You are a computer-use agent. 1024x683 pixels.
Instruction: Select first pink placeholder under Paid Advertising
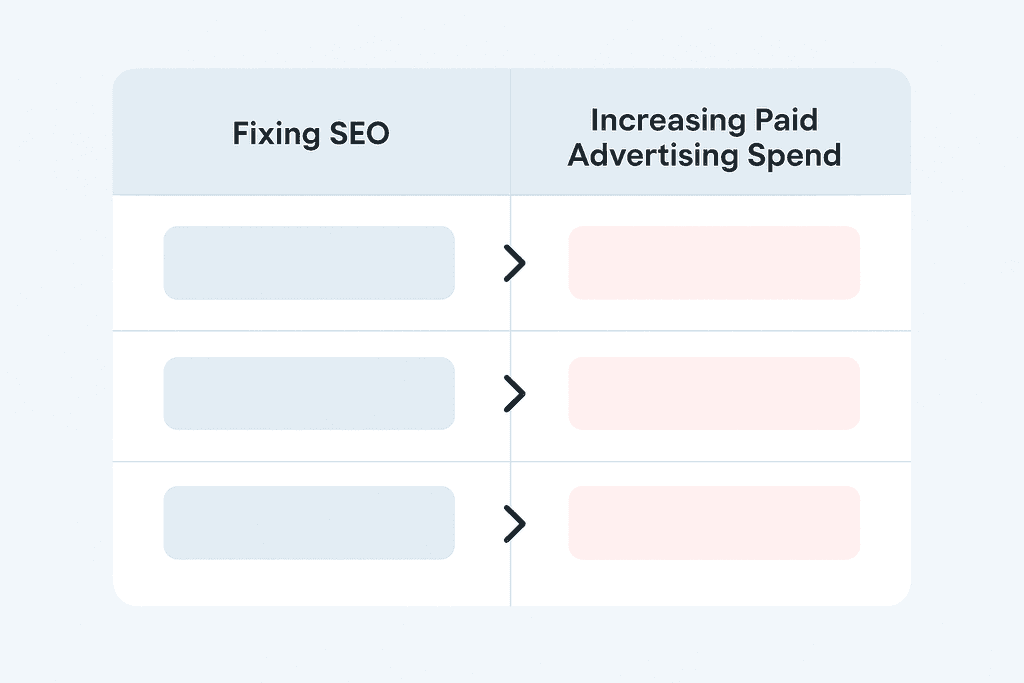pos(714,263)
